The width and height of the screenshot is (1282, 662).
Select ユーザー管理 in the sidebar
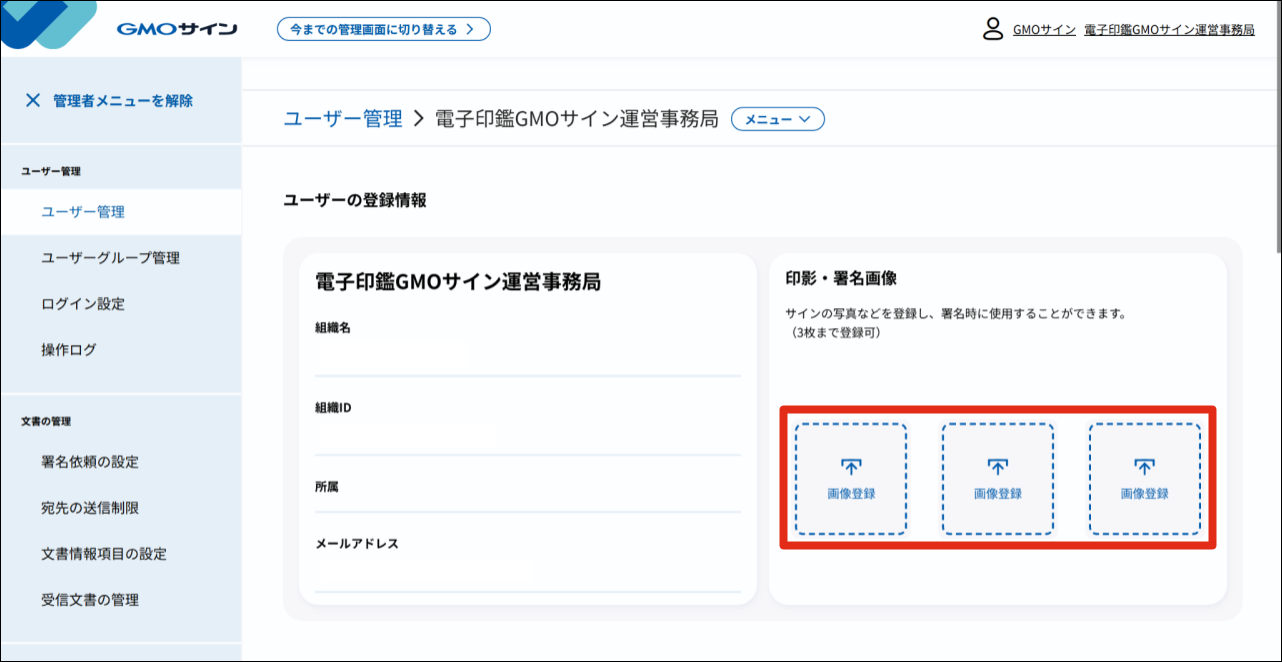click(x=84, y=212)
